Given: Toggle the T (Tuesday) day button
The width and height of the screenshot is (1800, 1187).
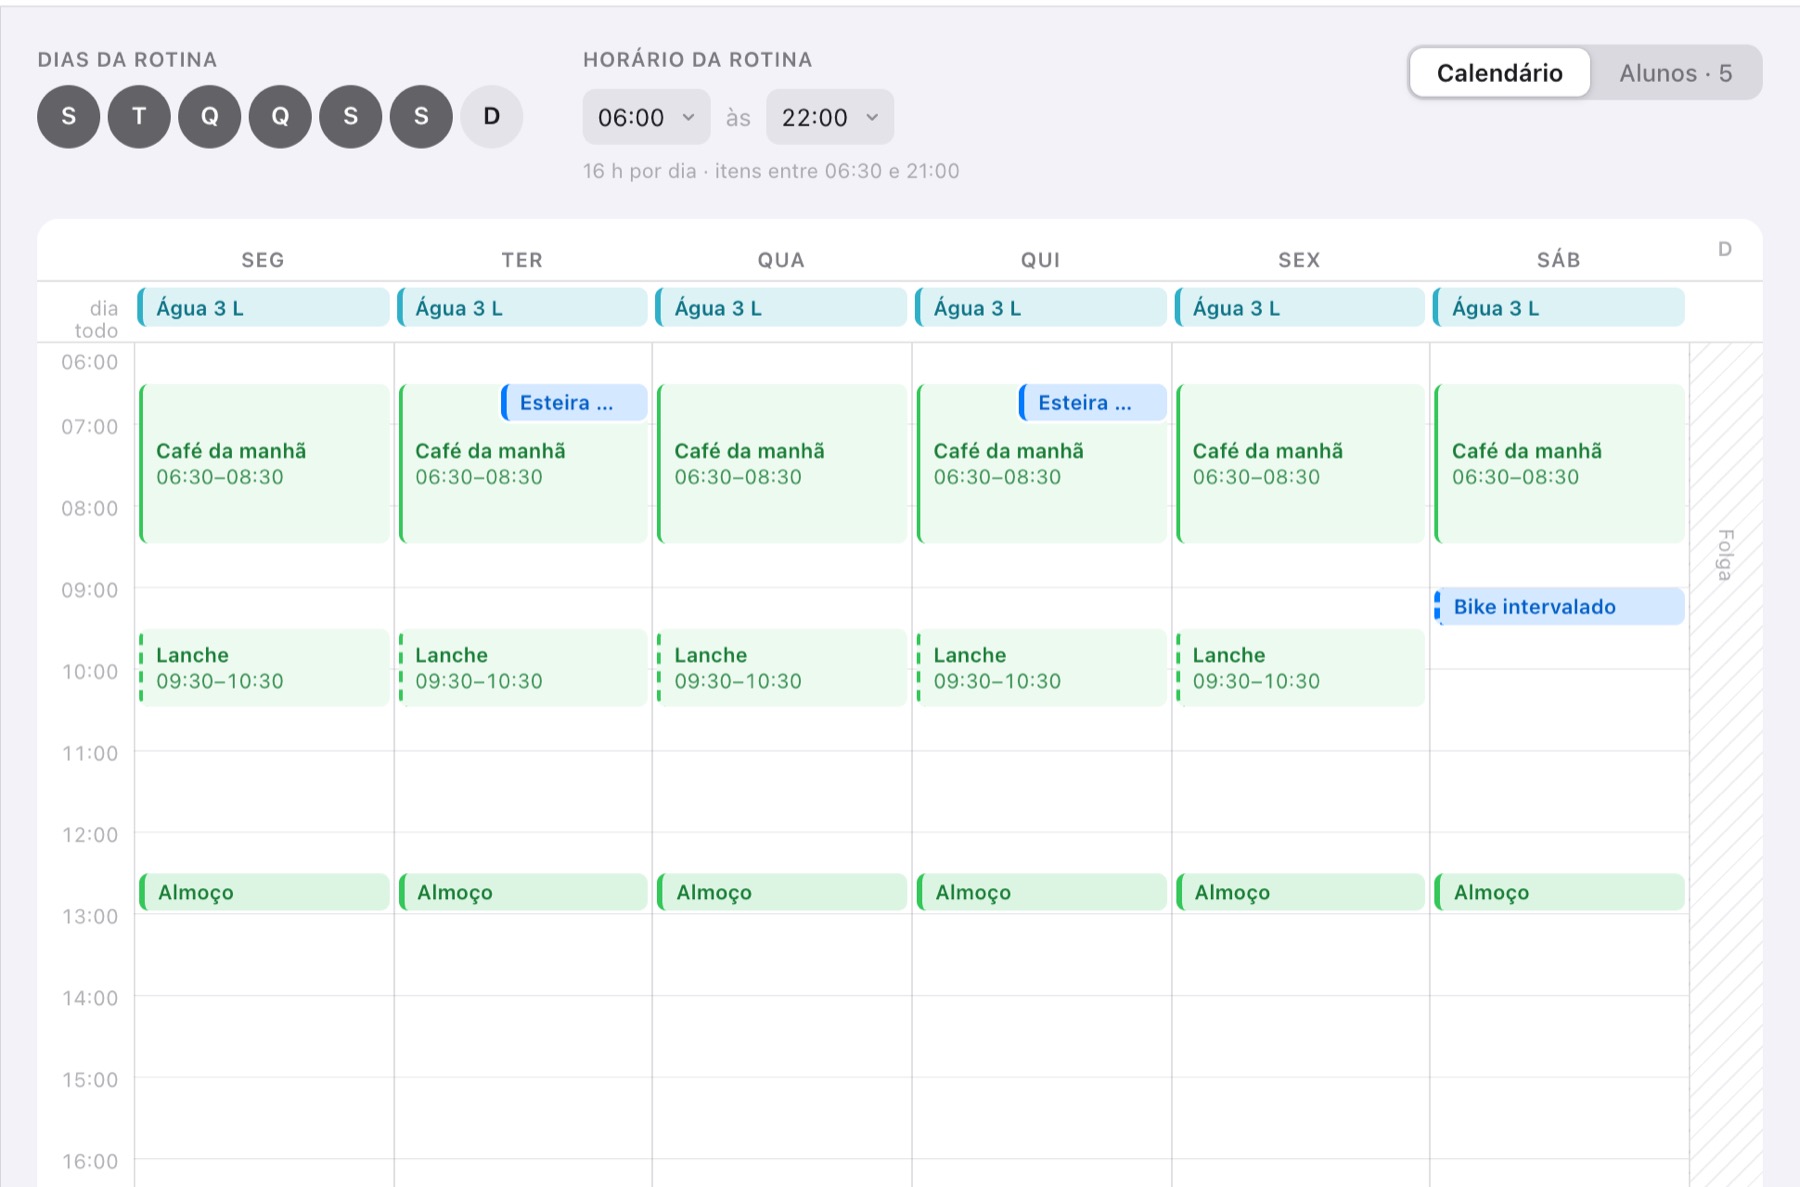Looking at the screenshot, I should (139, 117).
